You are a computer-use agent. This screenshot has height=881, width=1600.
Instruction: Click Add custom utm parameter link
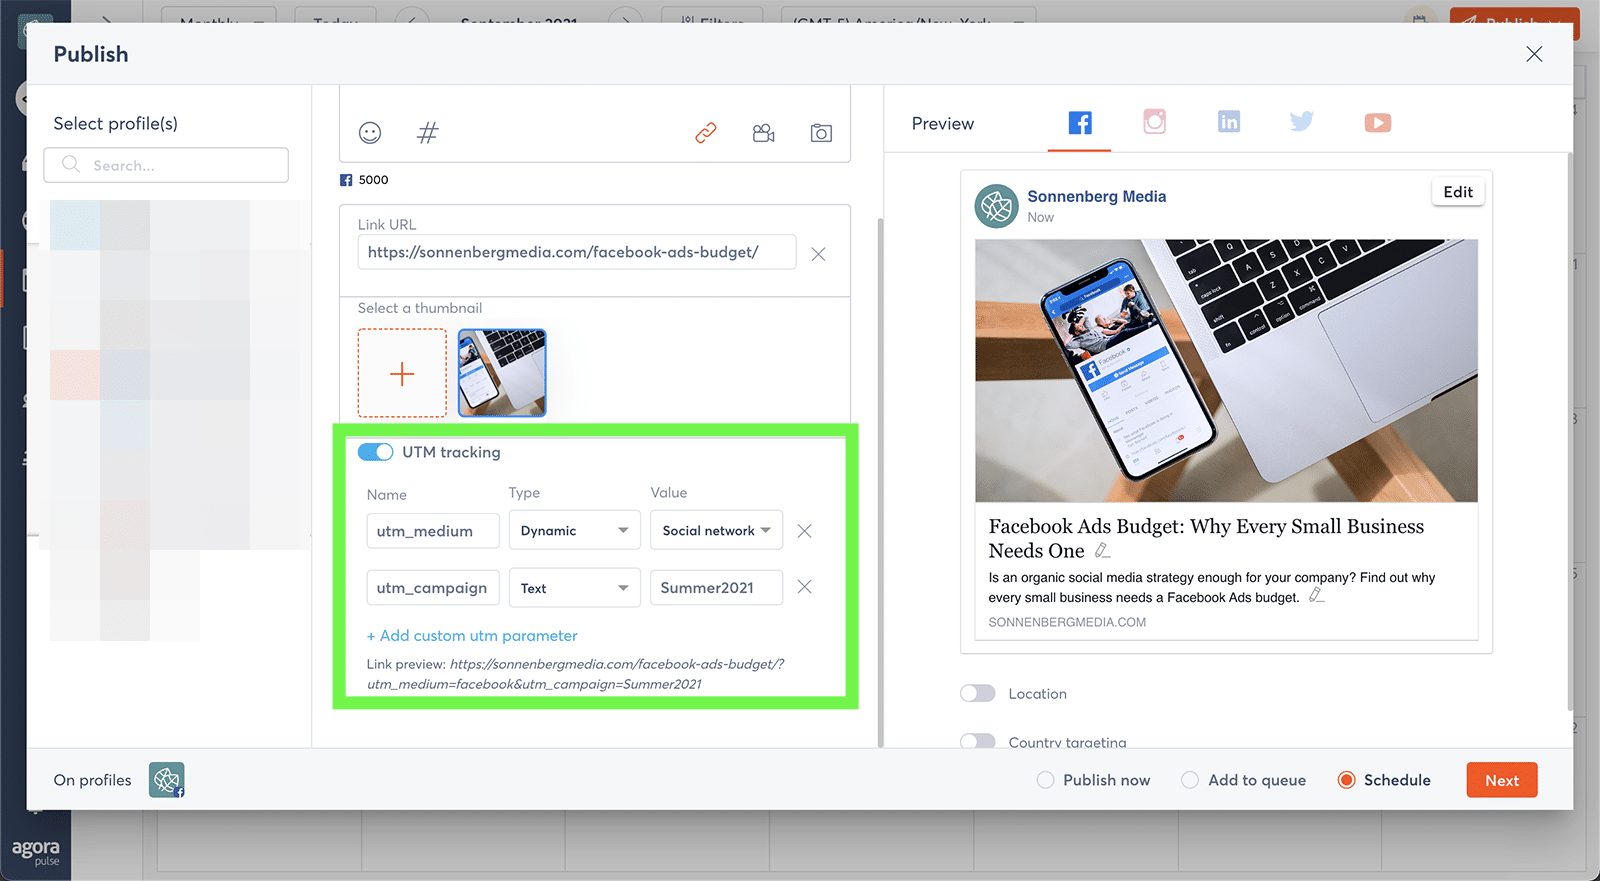pyautogui.click(x=472, y=636)
